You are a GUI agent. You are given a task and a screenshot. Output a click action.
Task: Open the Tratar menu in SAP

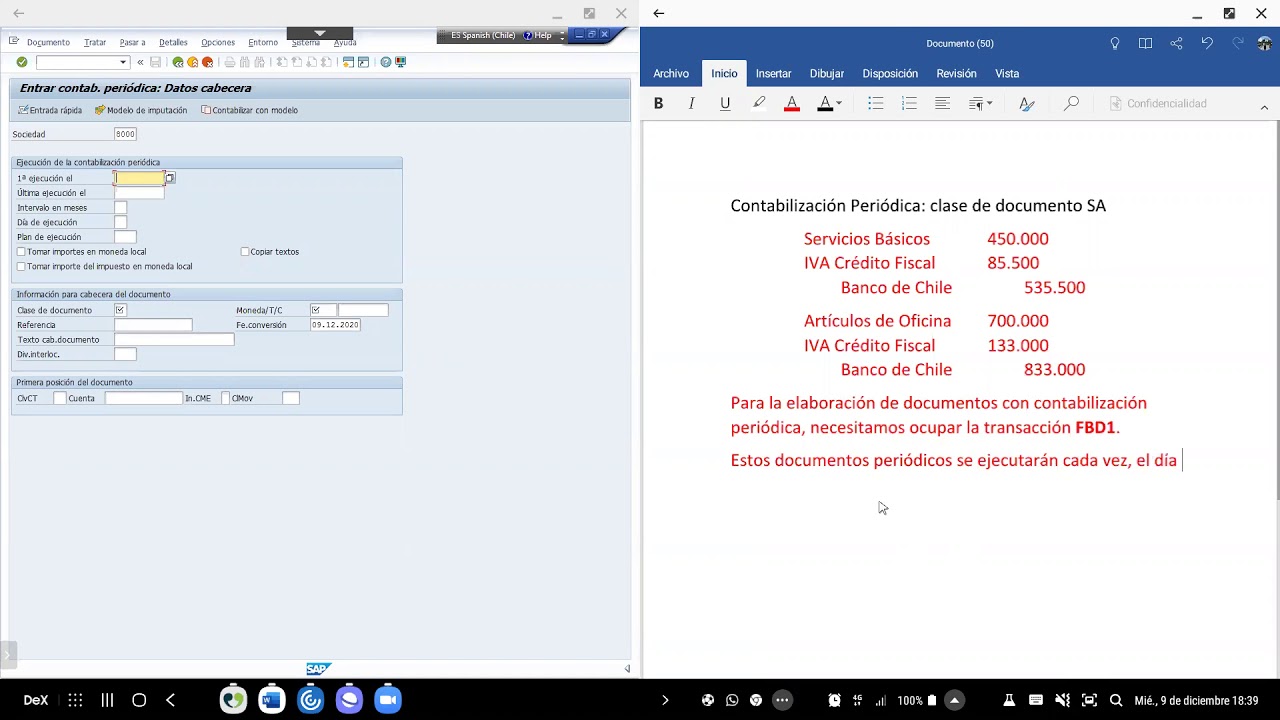coord(95,42)
